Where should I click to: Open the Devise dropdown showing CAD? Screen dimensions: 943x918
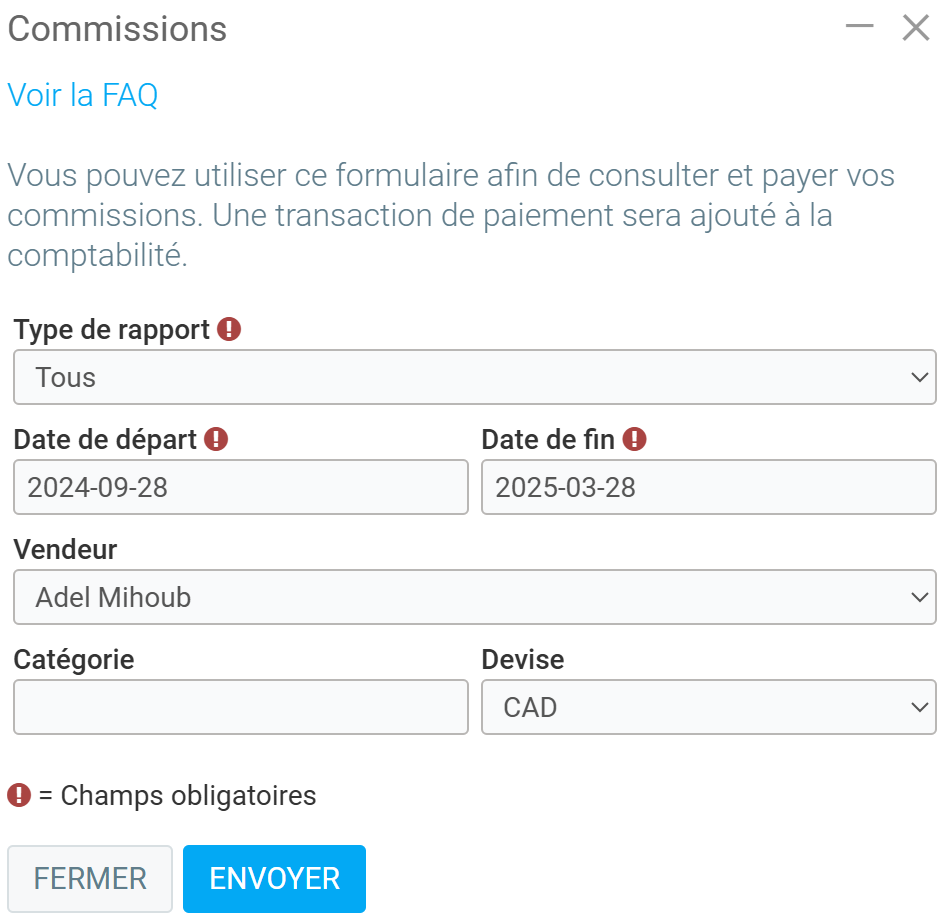[x=708, y=707]
